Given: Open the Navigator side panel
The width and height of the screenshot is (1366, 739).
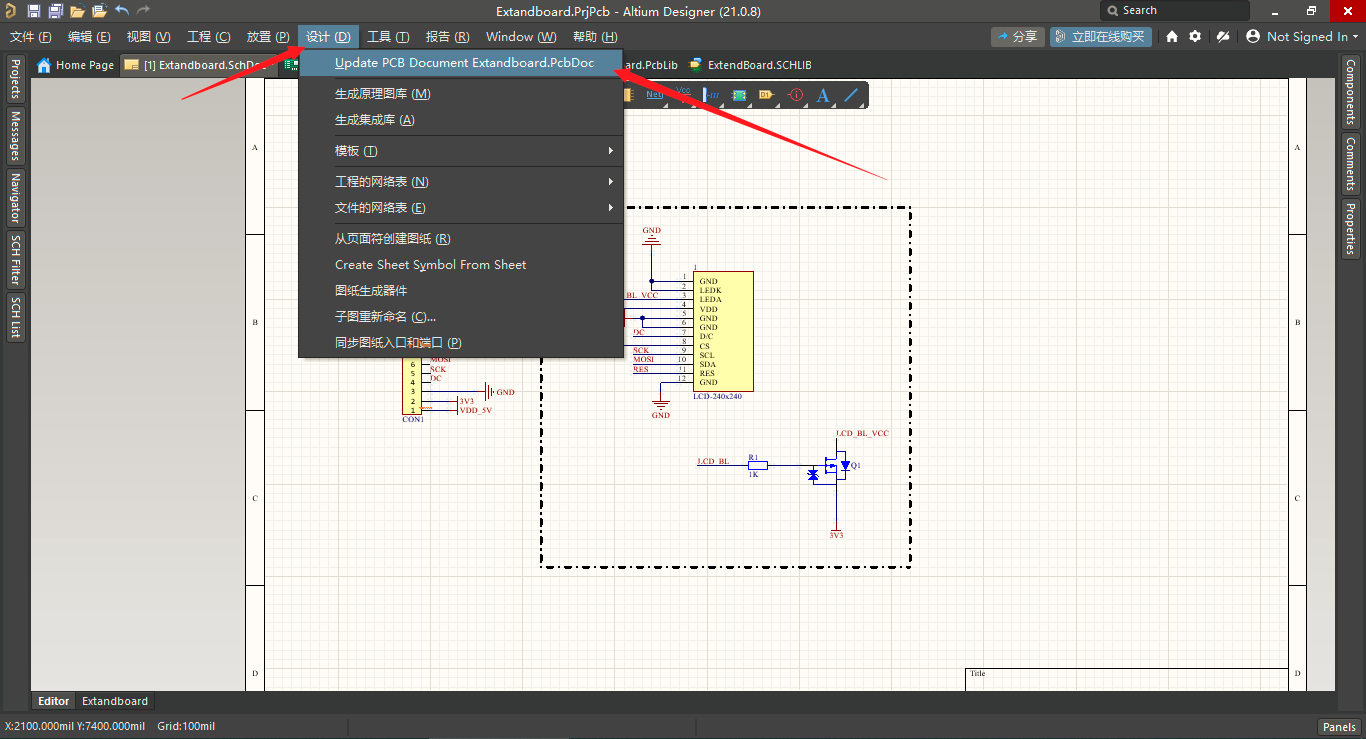Looking at the screenshot, I should pos(15,198).
